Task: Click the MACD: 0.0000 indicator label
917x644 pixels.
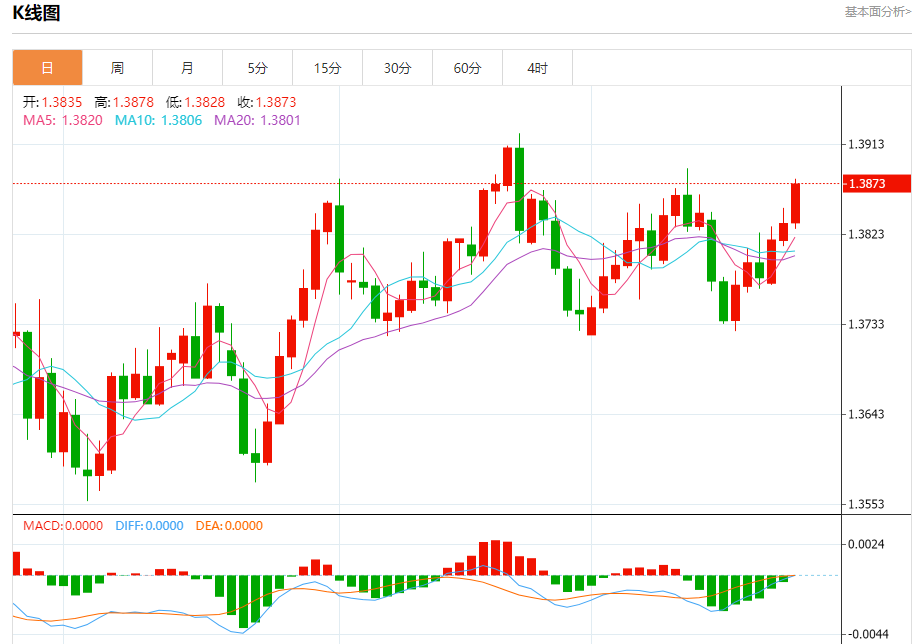Action: 63,526
